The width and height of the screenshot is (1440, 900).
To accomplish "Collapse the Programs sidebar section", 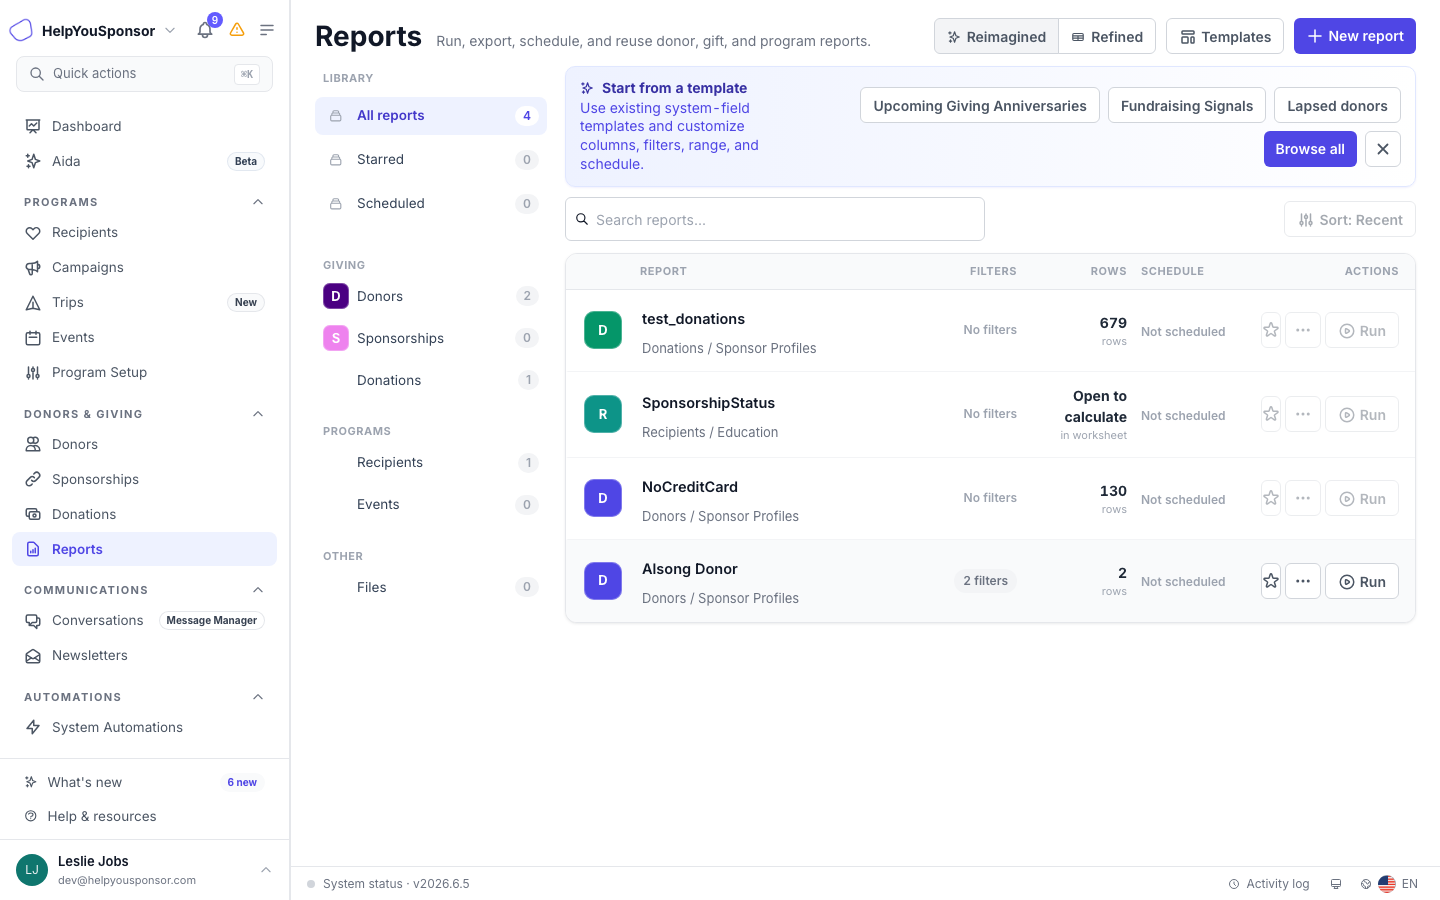I will click(258, 202).
